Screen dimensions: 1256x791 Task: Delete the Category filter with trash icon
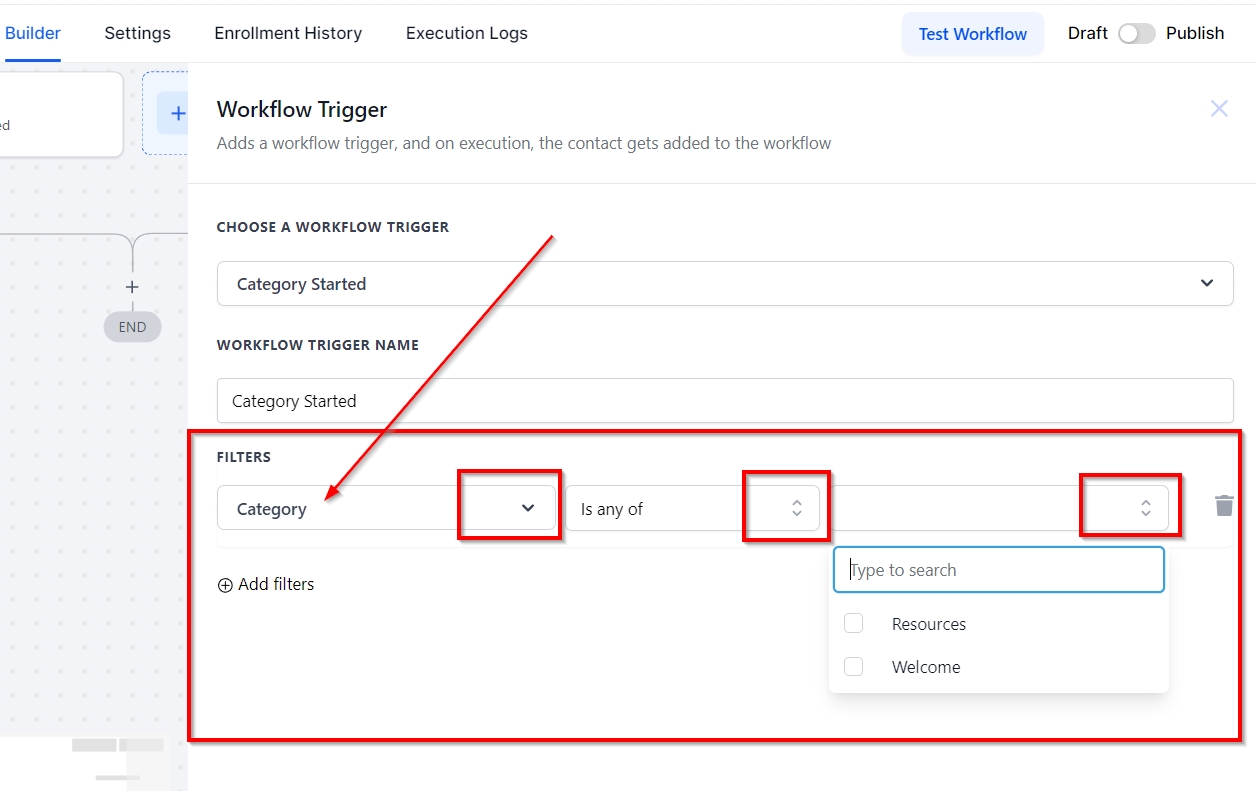1224,506
